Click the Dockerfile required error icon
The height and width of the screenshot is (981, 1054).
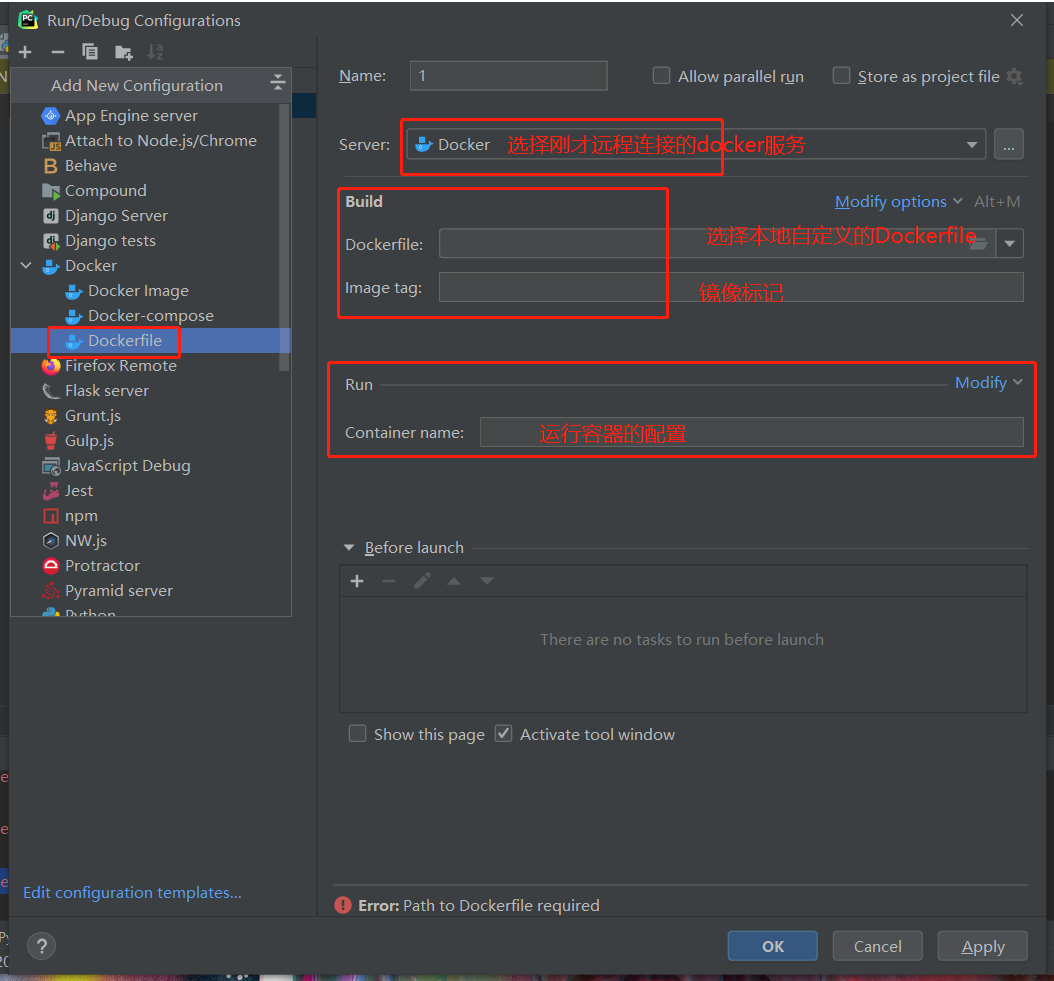(343, 905)
